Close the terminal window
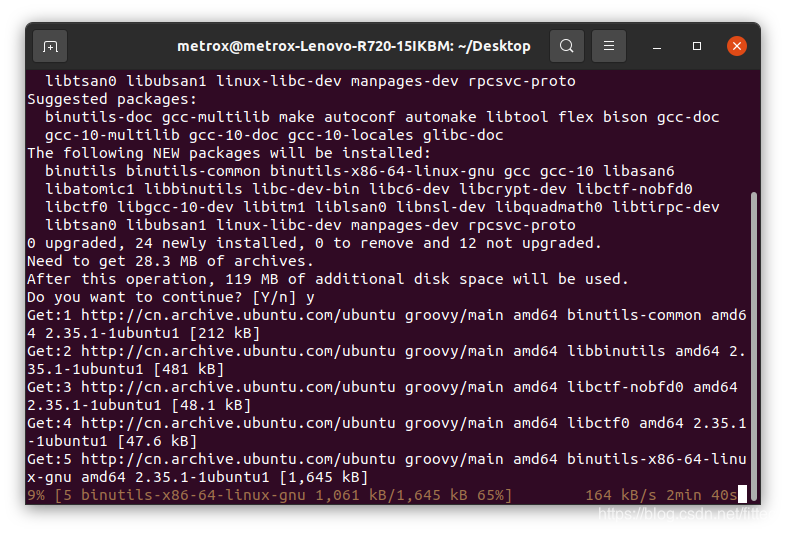 click(736, 46)
